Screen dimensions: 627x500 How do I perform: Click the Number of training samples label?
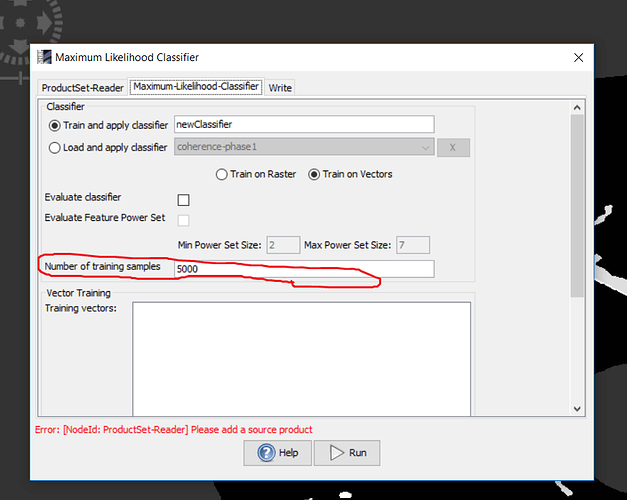[102, 266]
